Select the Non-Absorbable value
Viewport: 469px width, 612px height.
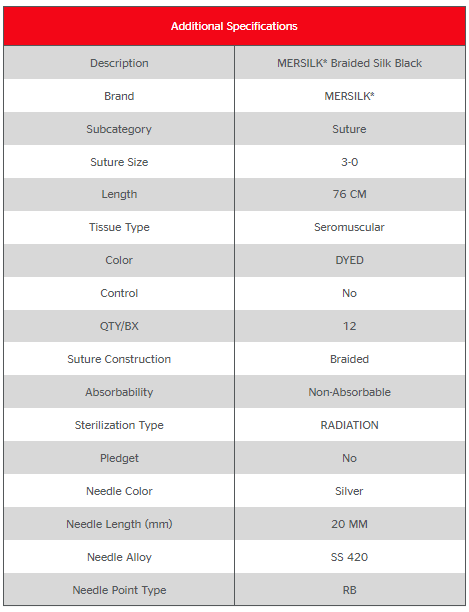click(x=350, y=392)
